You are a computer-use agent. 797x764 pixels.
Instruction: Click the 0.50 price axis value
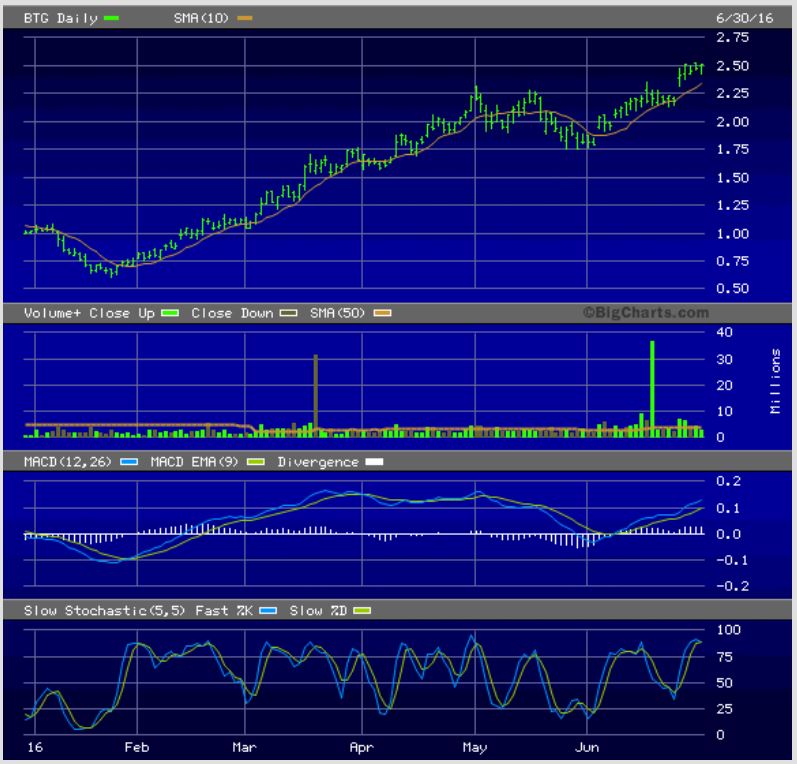pyautogui.click(x=732, y=288)
